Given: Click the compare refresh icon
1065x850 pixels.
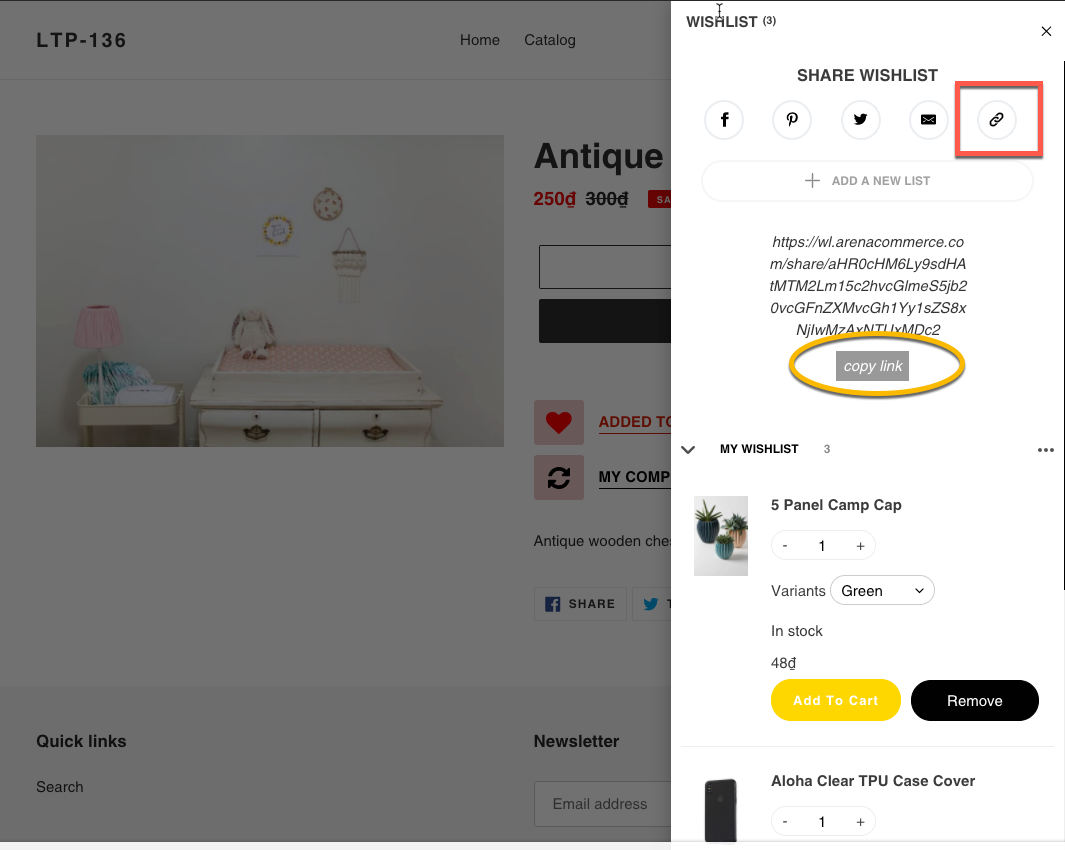Looking at the screenshot, I should 558,478.
